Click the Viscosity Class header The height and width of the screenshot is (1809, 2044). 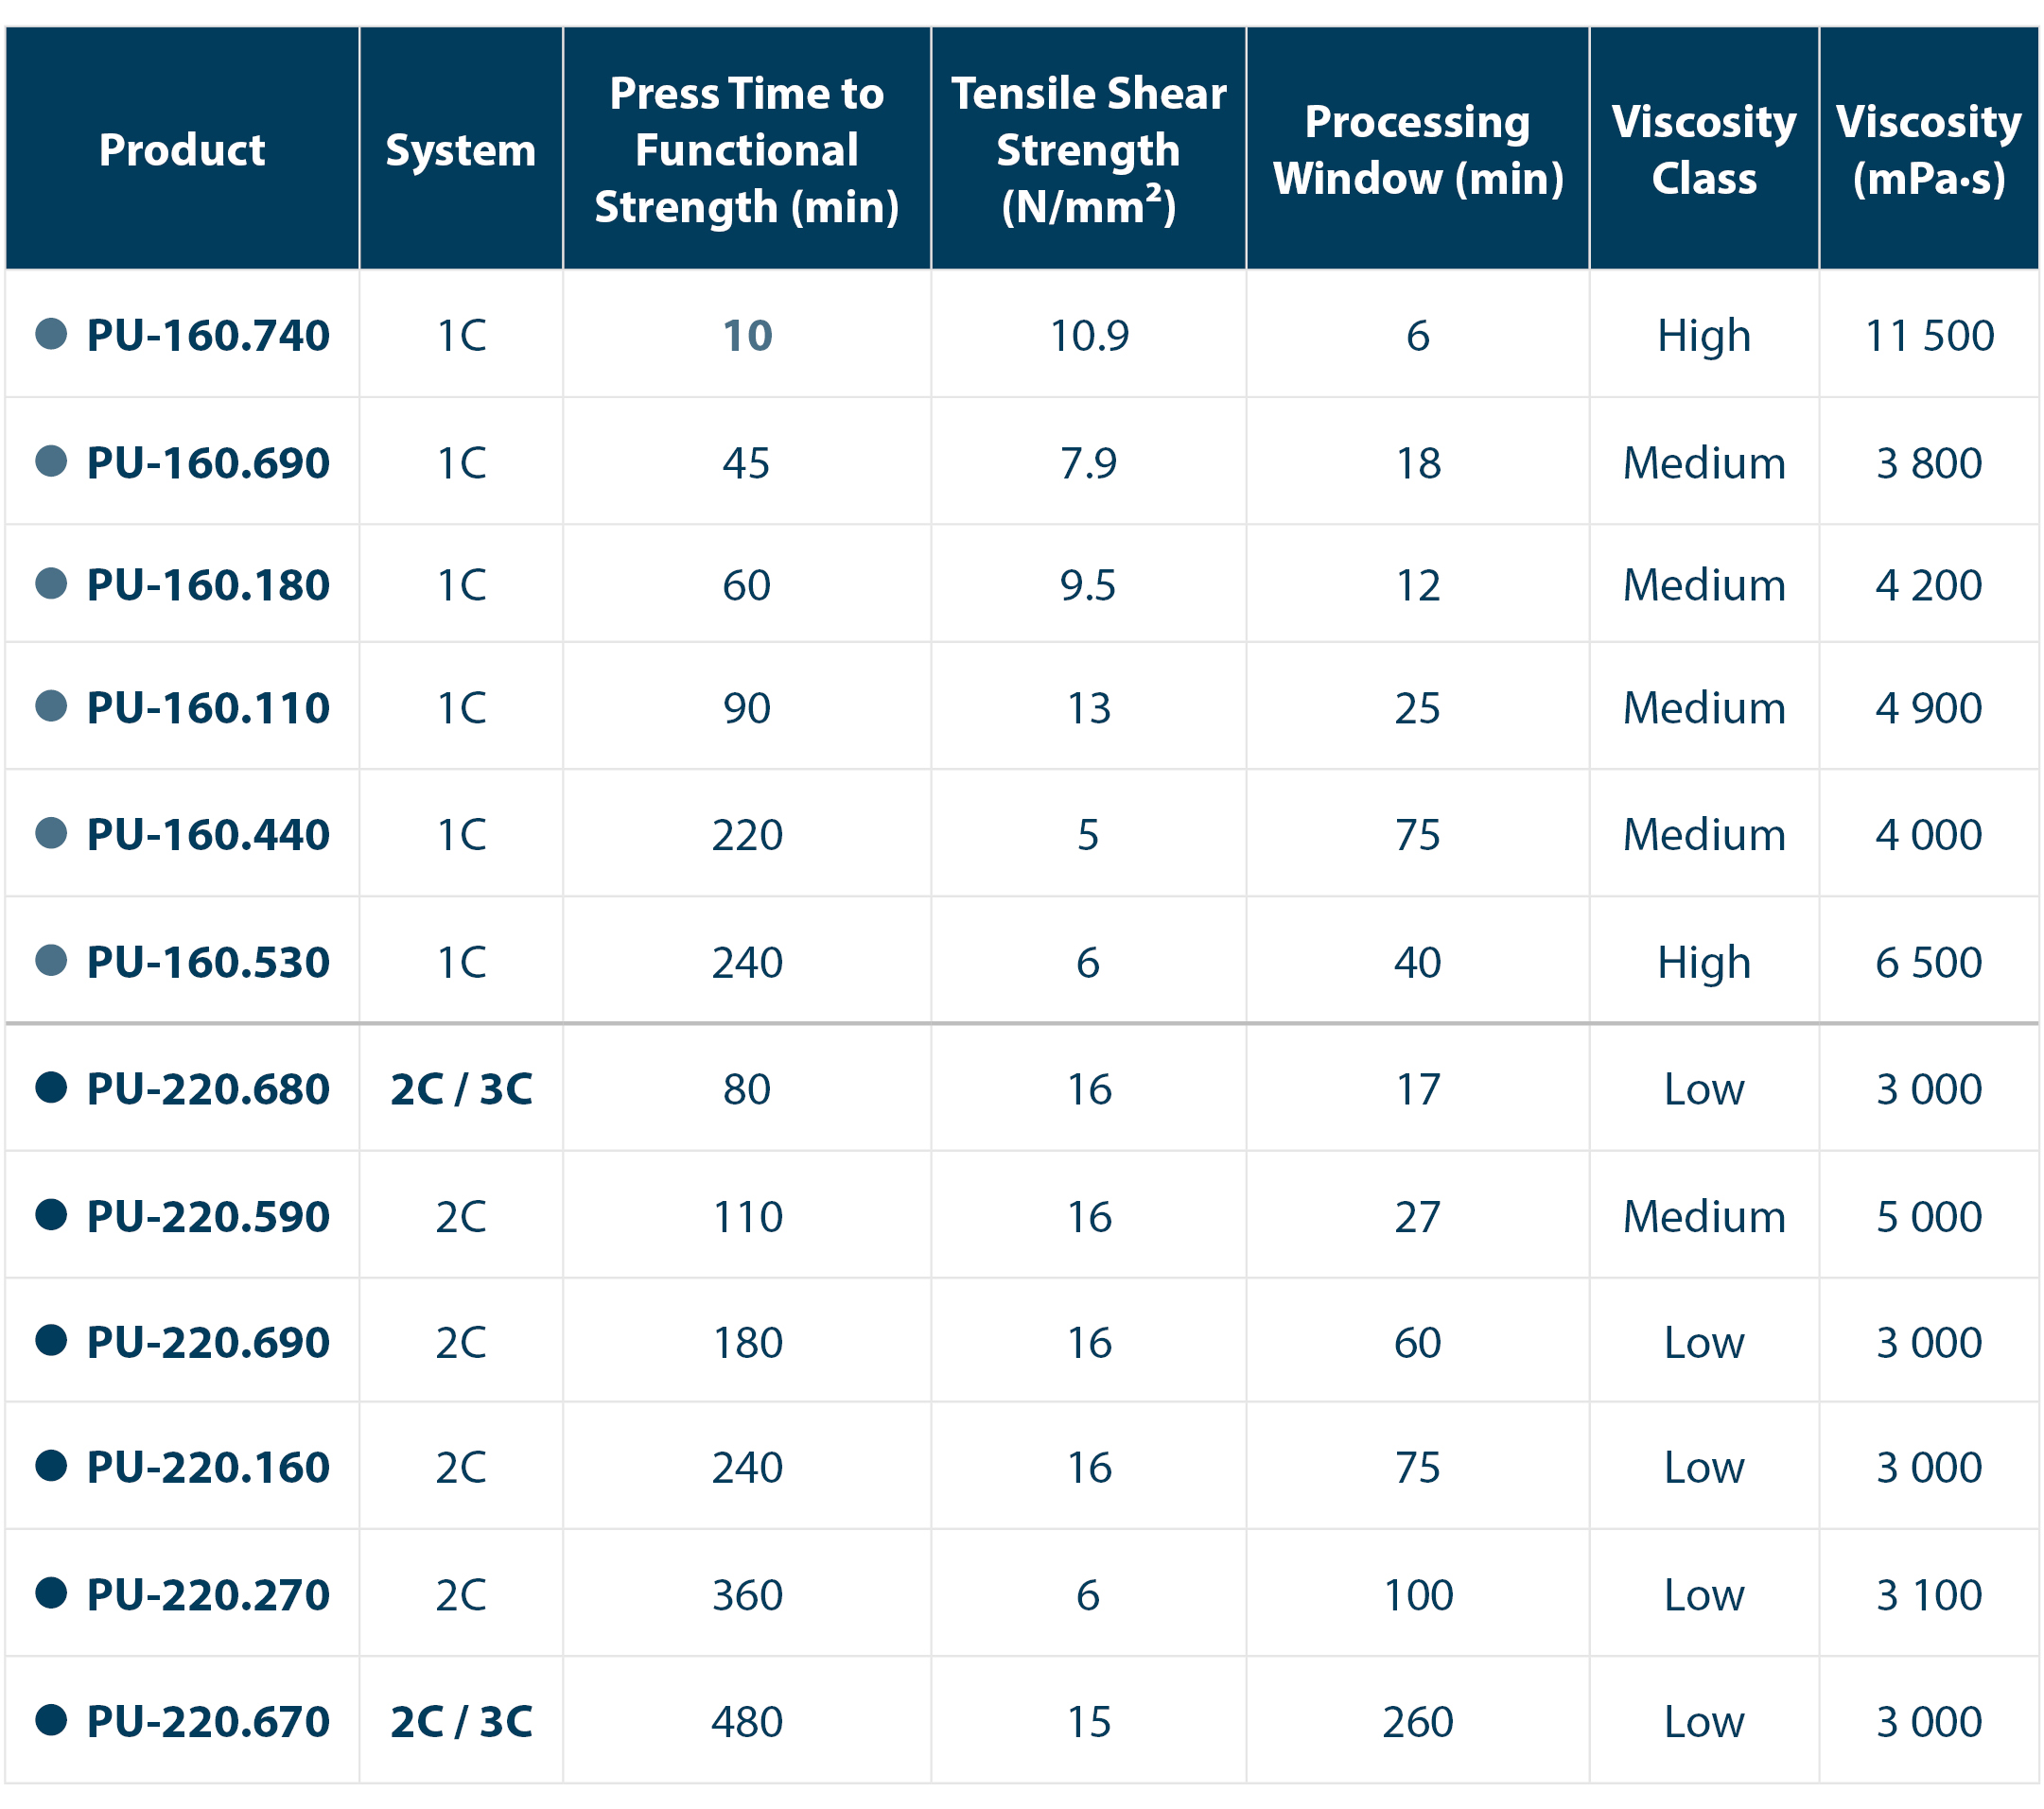(1704, 150)
